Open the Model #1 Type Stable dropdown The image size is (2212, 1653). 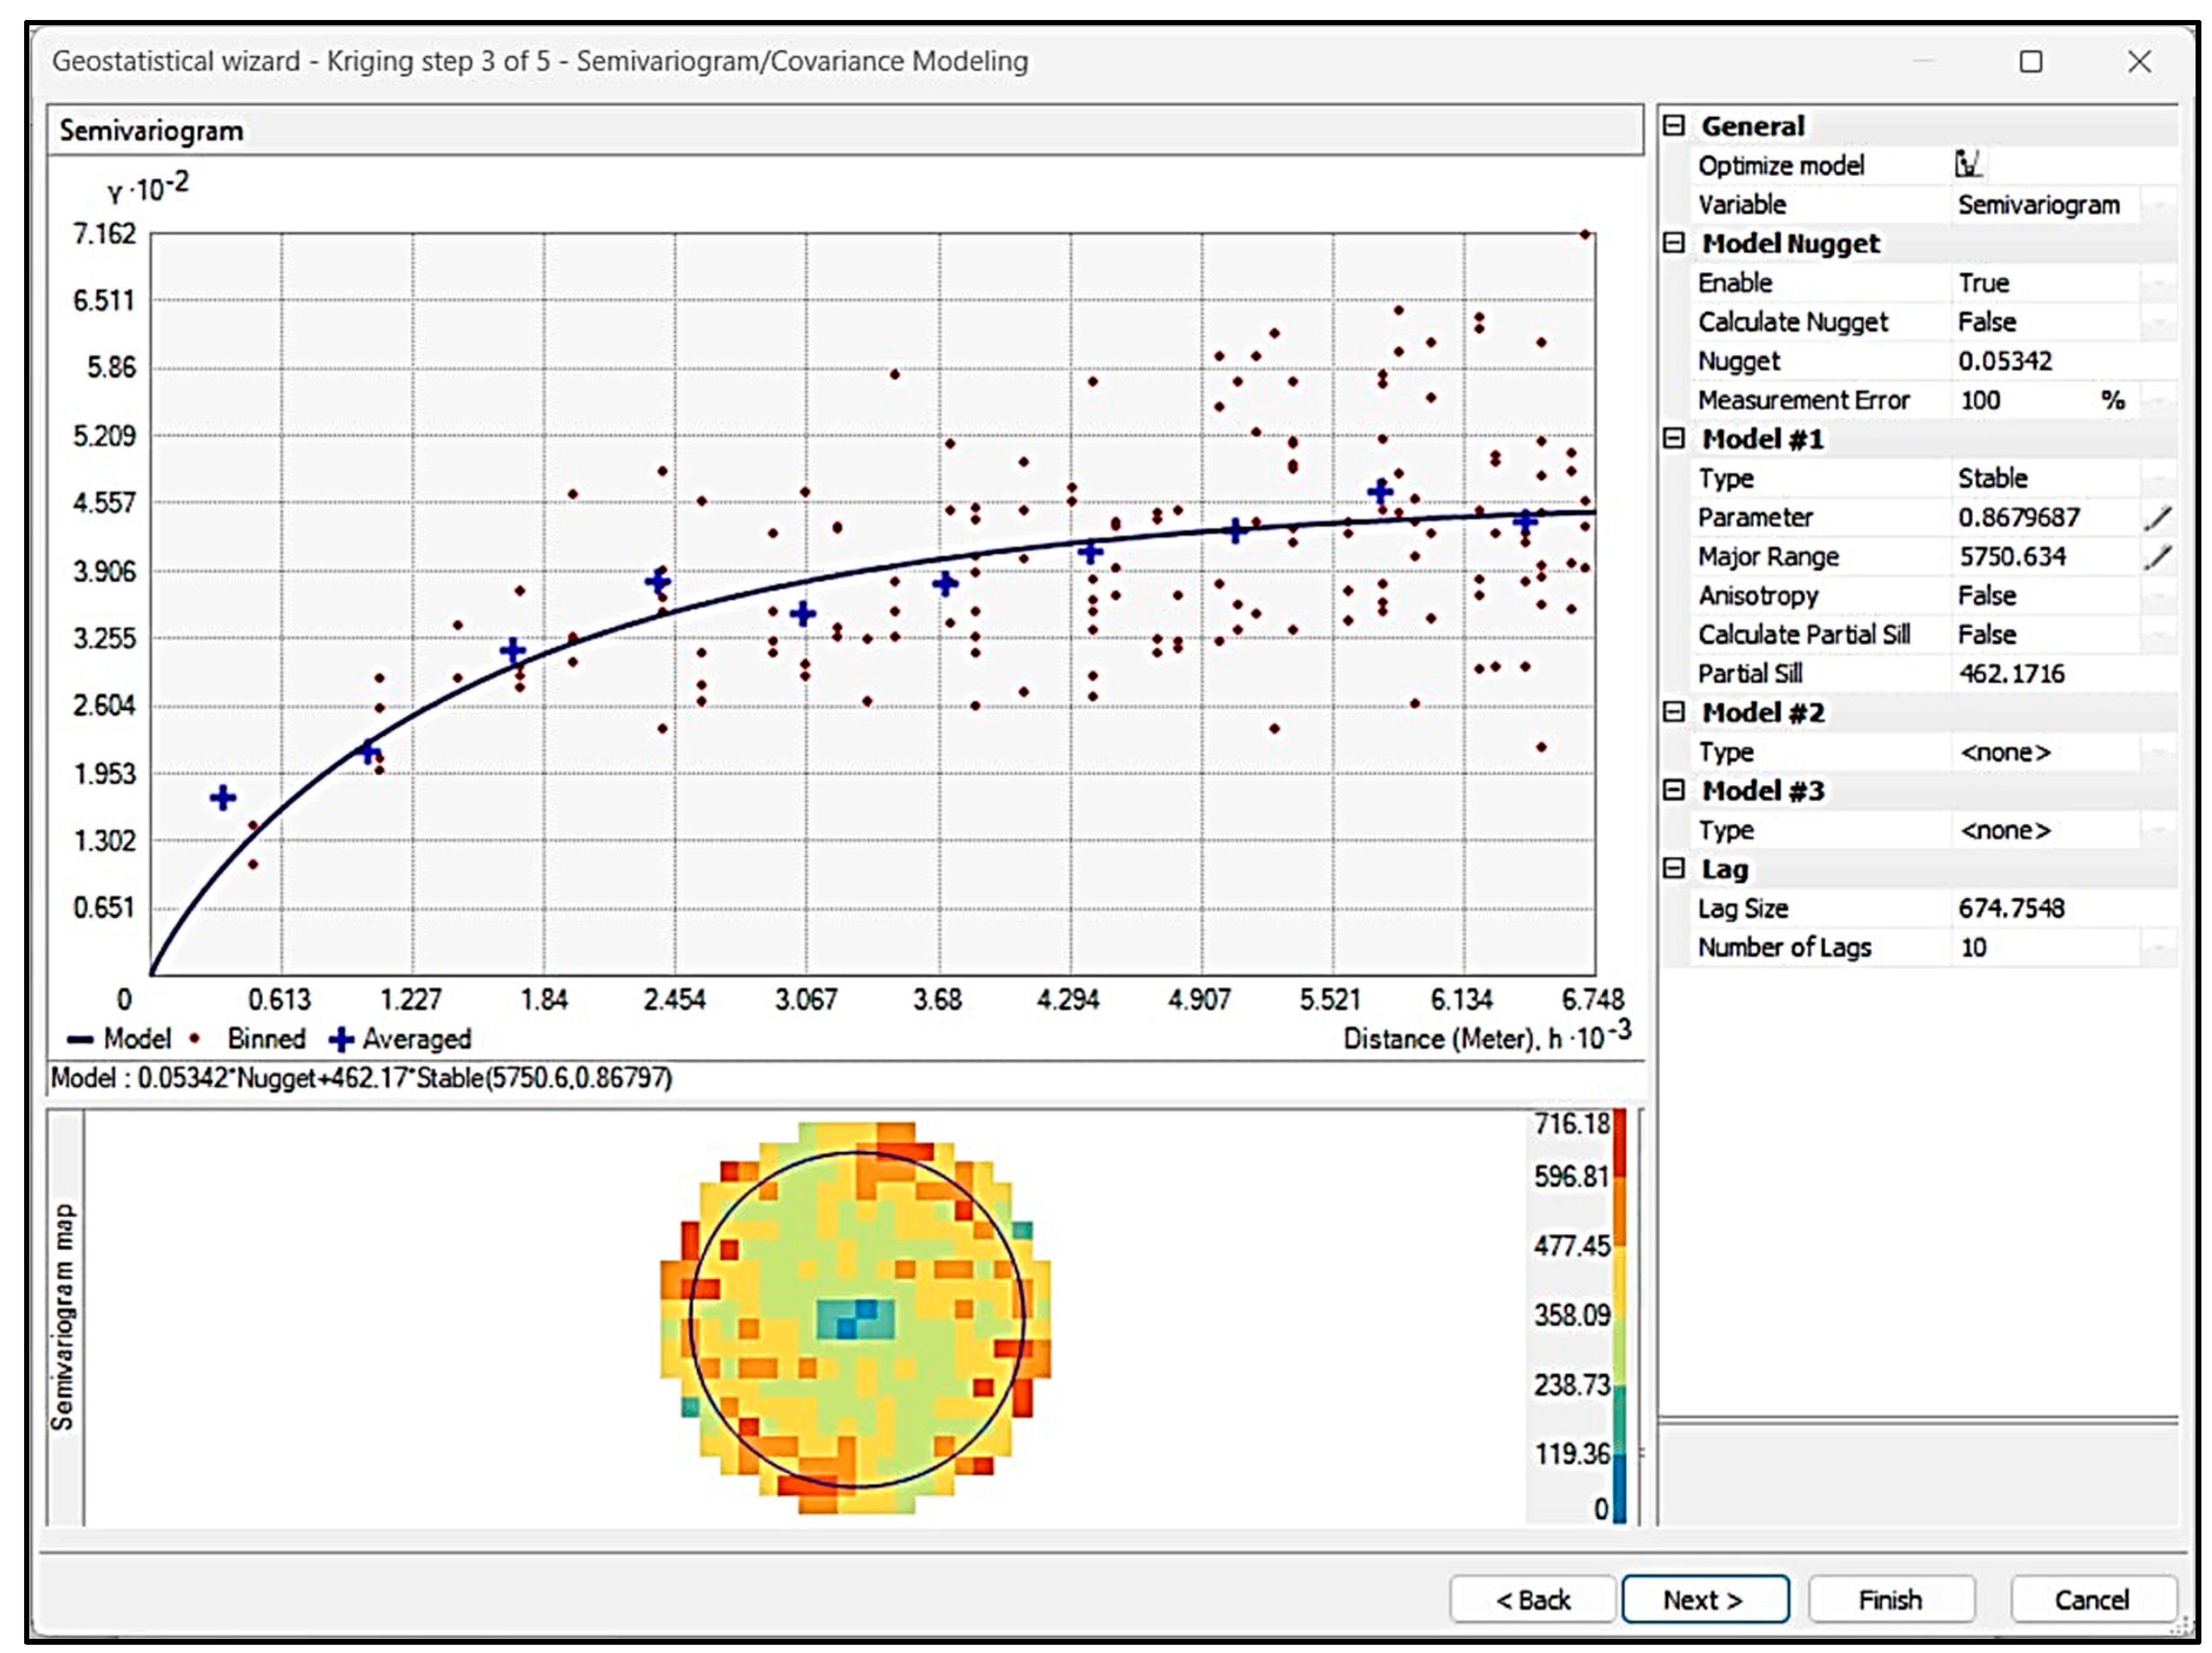point(2159,479)
